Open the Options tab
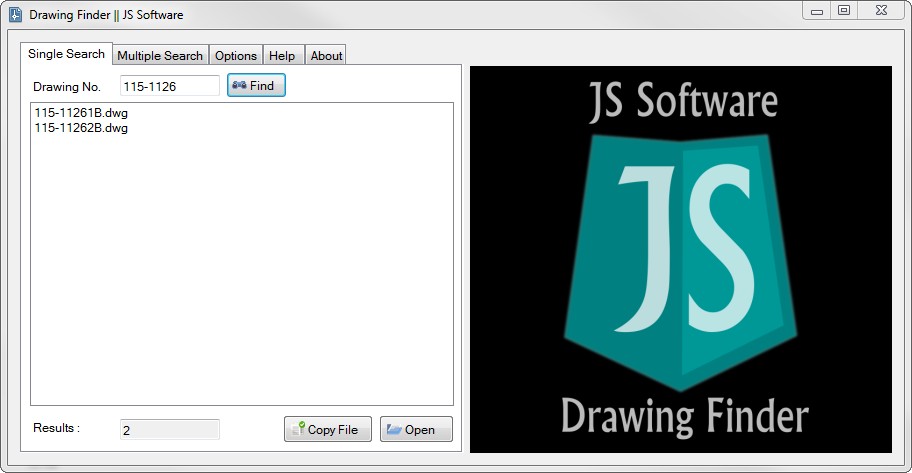This screenshot has height=473, width=912. 236,55
